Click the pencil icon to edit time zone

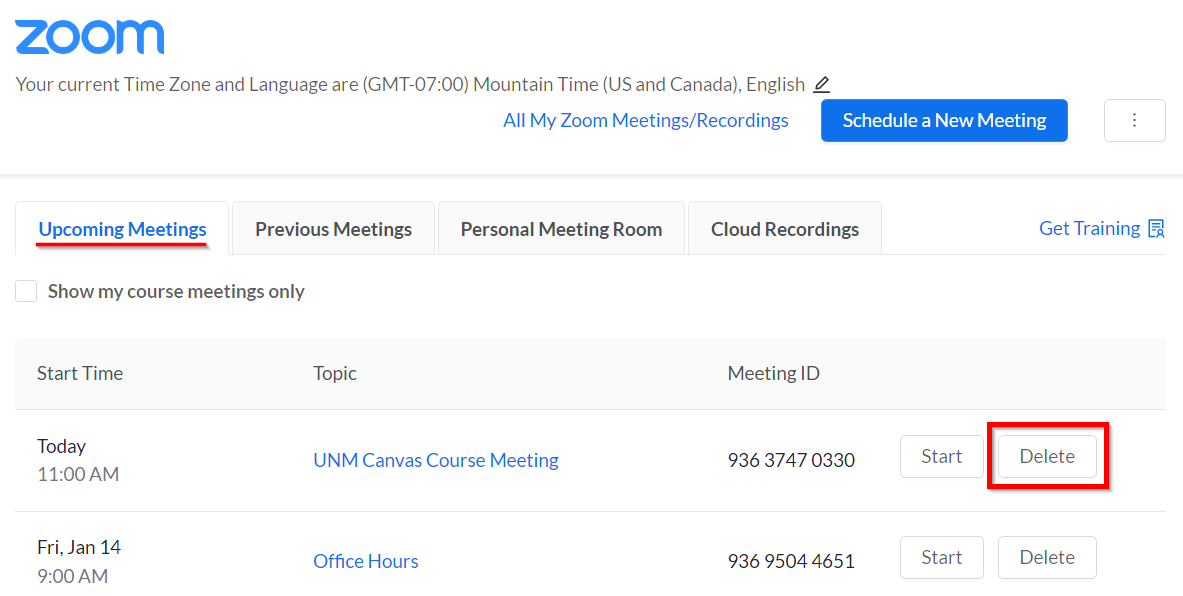click(822, 85)
